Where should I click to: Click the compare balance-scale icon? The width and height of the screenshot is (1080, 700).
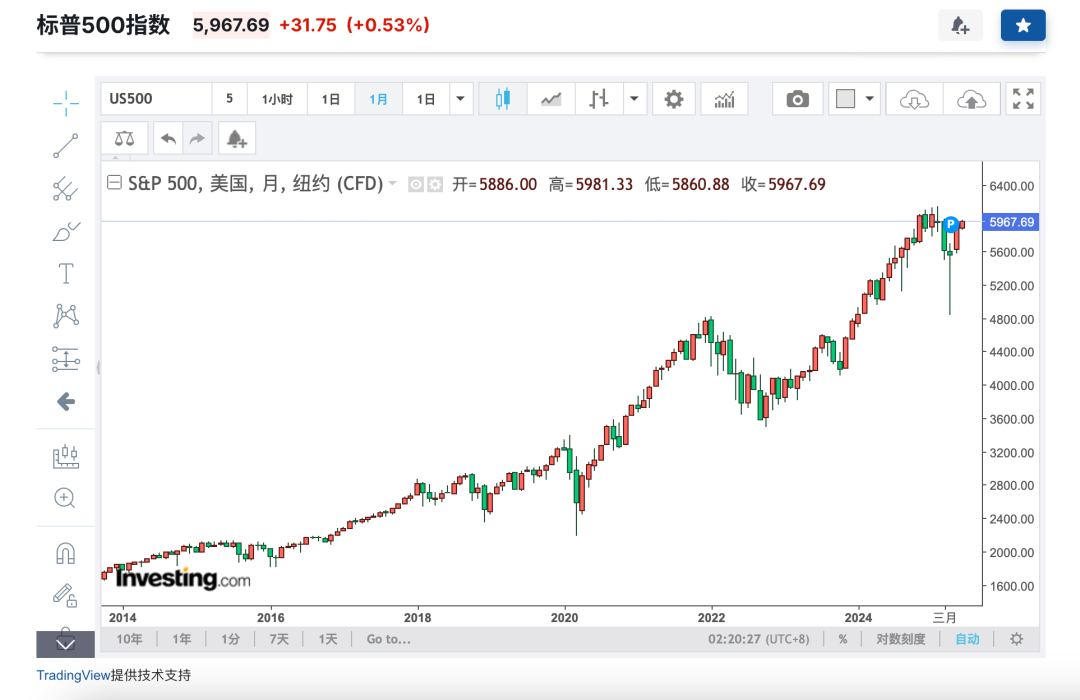click(124, 139)
